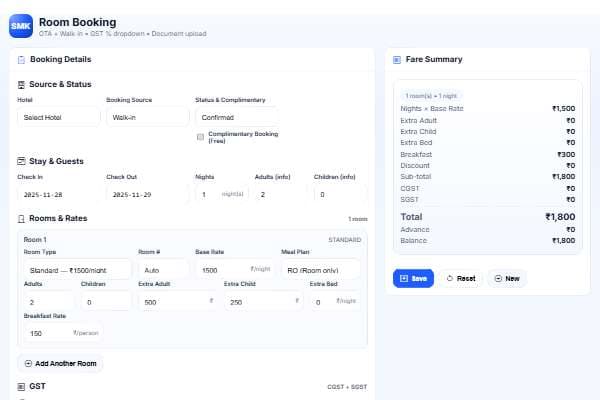Click the Balance ₹1,800 value
The image size is (600, 400).
point(564,241)
